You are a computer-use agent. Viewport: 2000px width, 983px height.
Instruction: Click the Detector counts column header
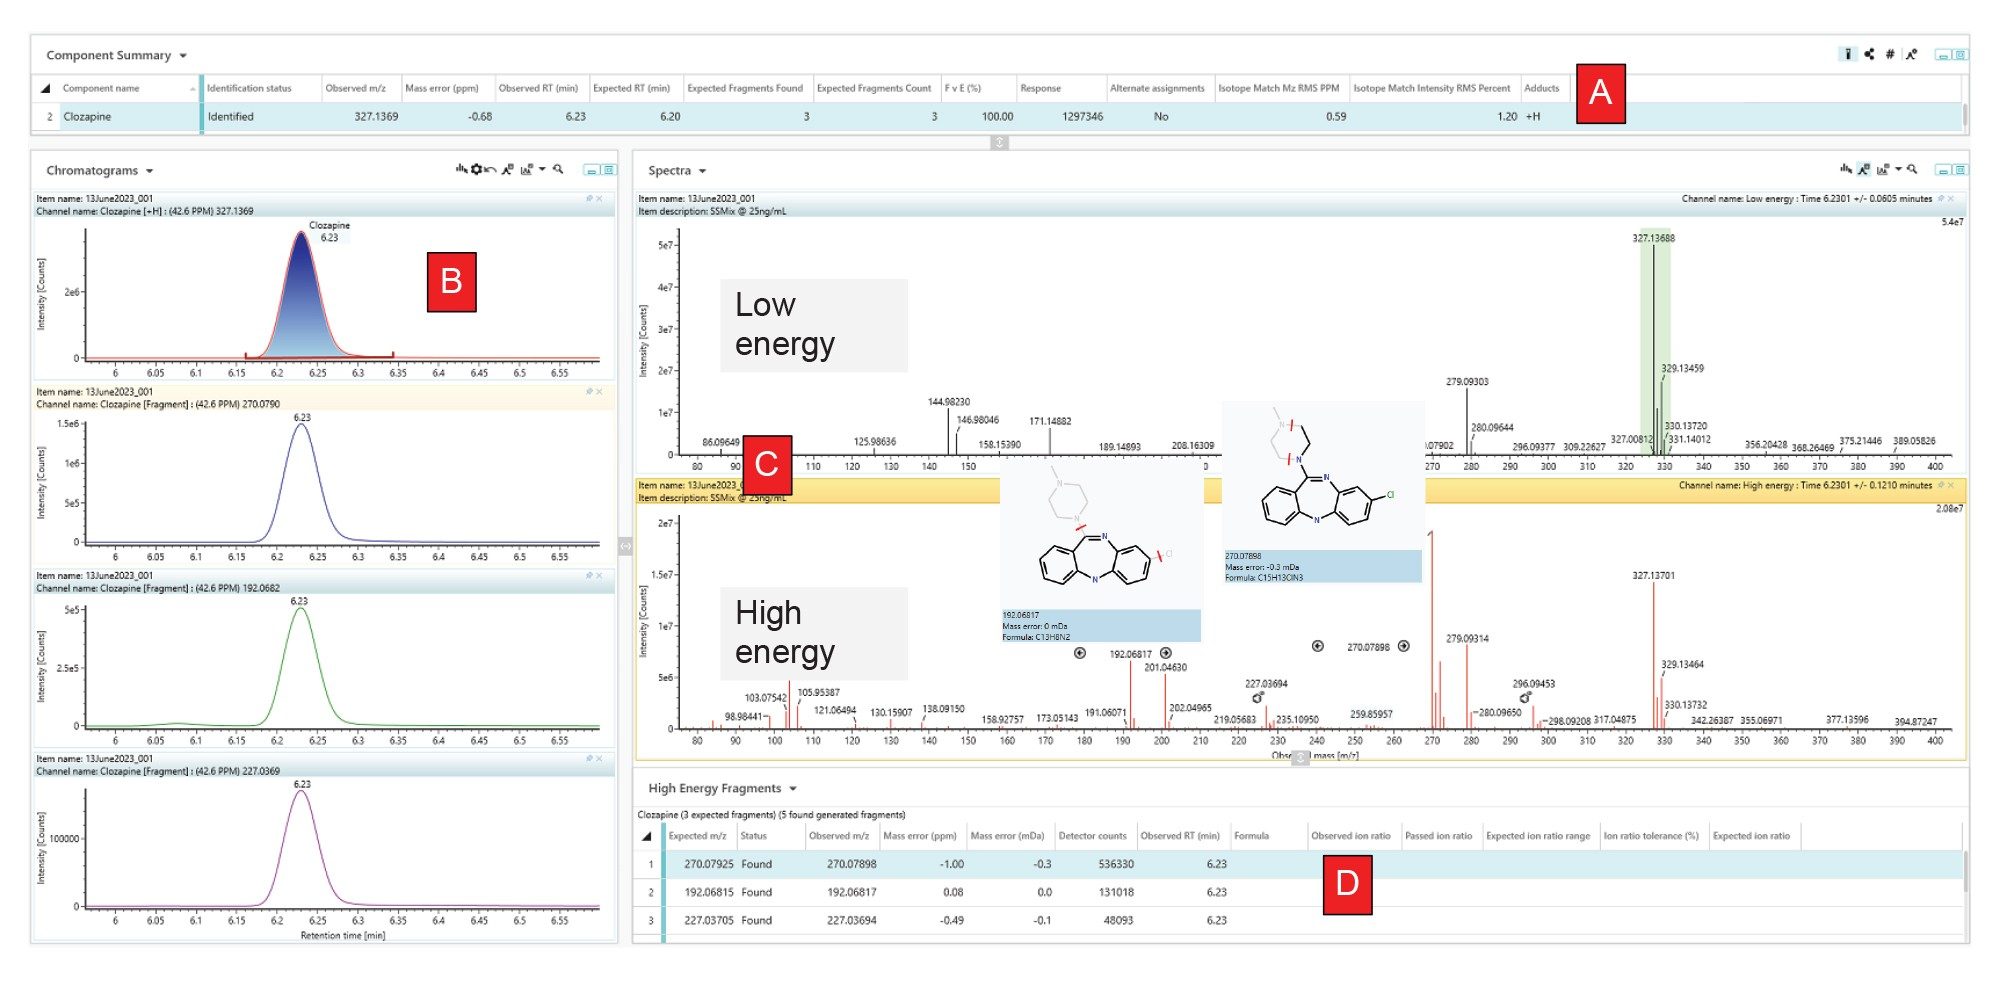pos(1092,836)
